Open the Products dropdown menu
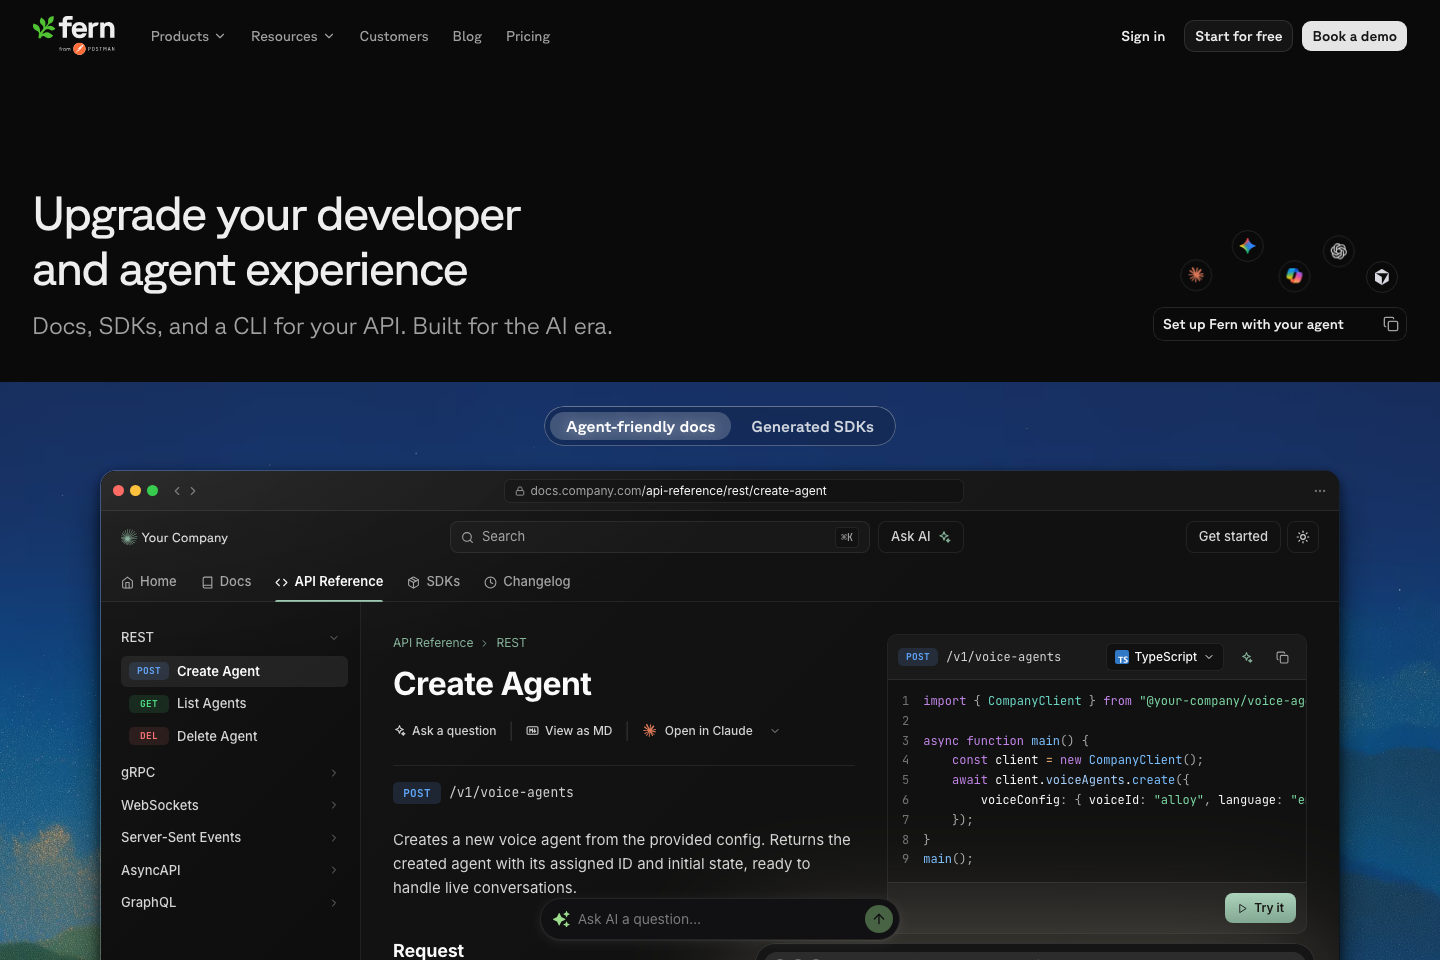The image size is (1440, 960). [x=188, y=36]
